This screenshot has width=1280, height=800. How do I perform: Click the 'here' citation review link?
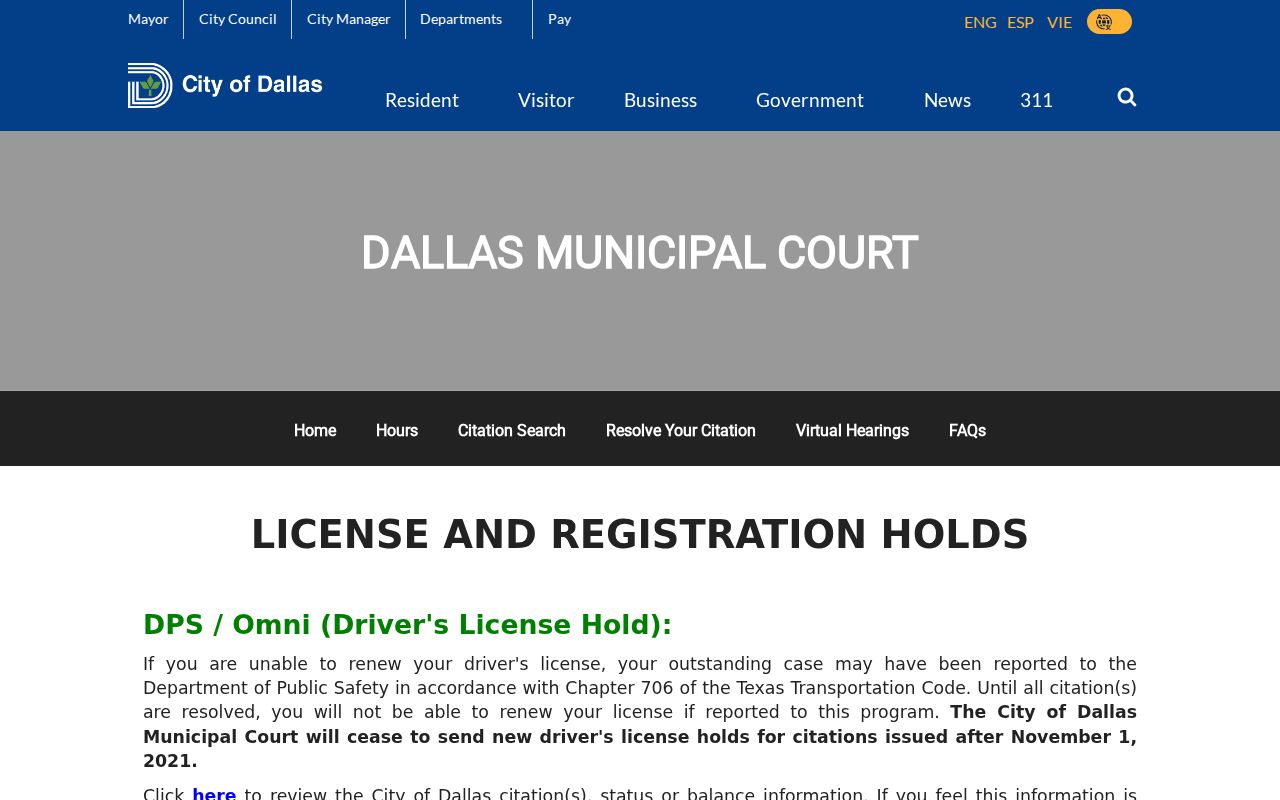[214, 794]
